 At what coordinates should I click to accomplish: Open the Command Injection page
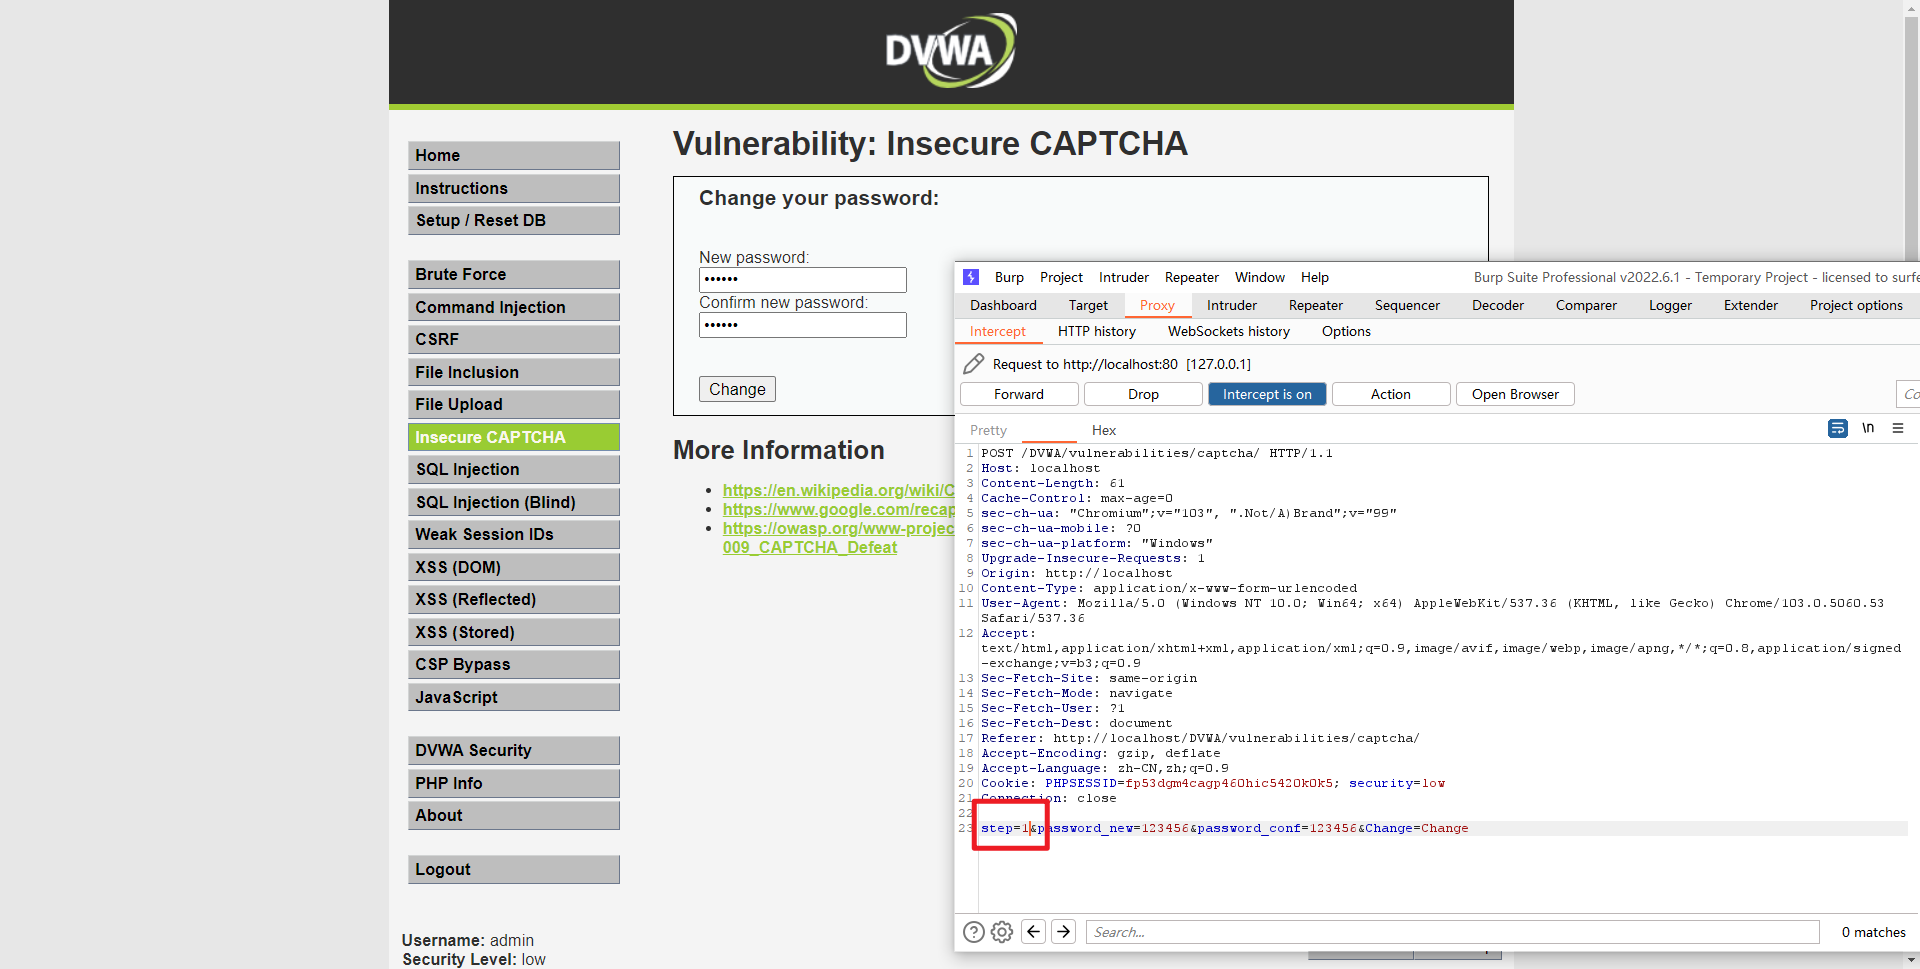point(514,307)
